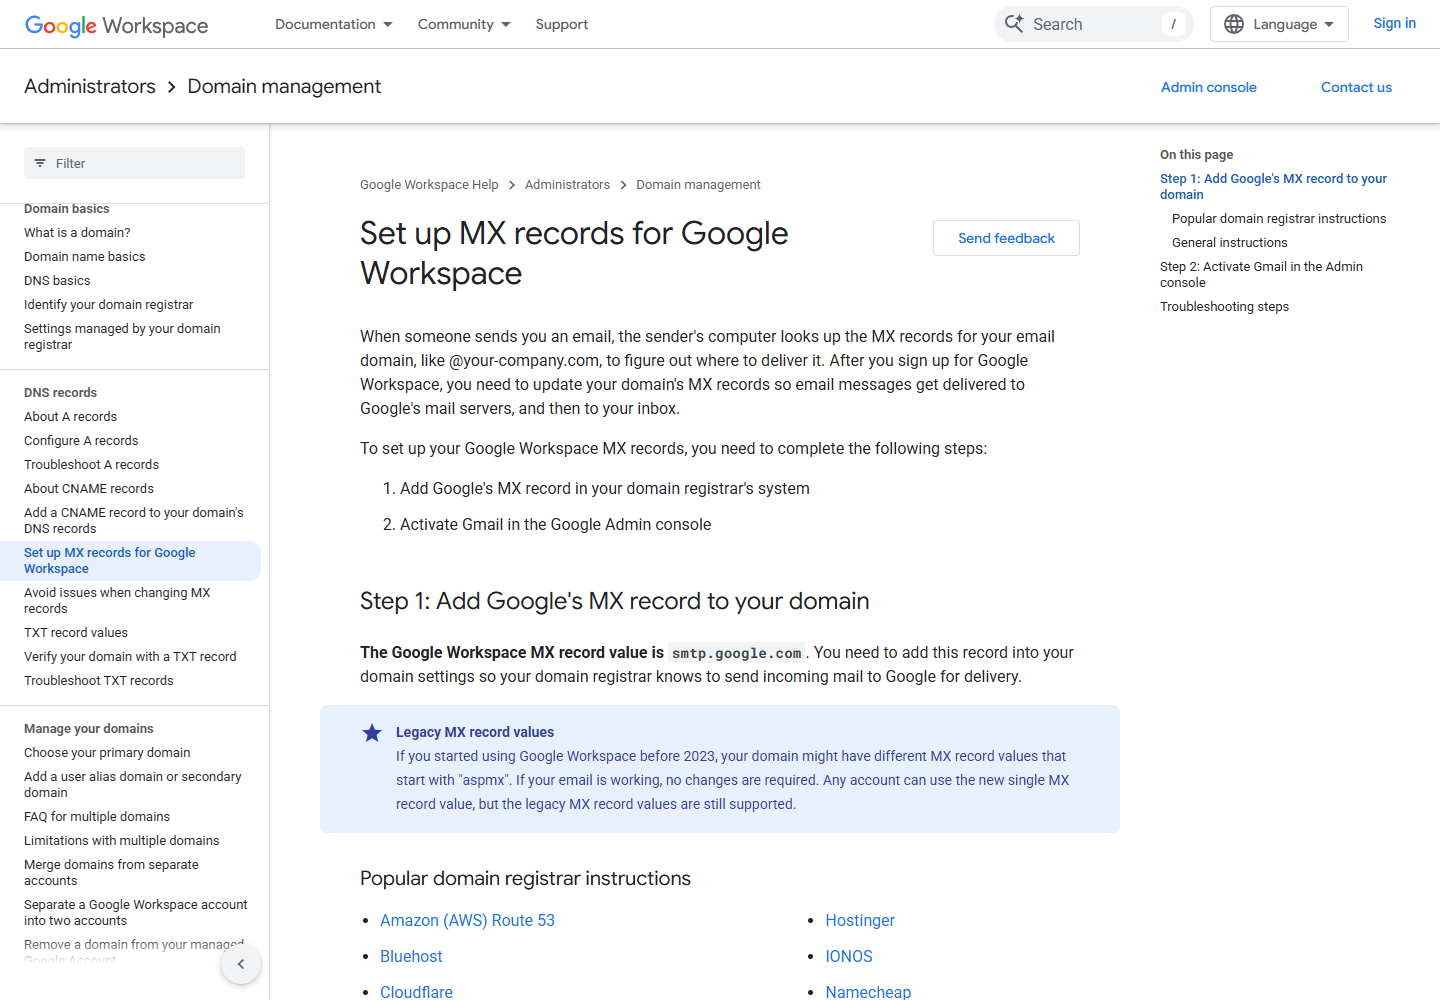Open the IONOS registrar link

tap(849, 957)
